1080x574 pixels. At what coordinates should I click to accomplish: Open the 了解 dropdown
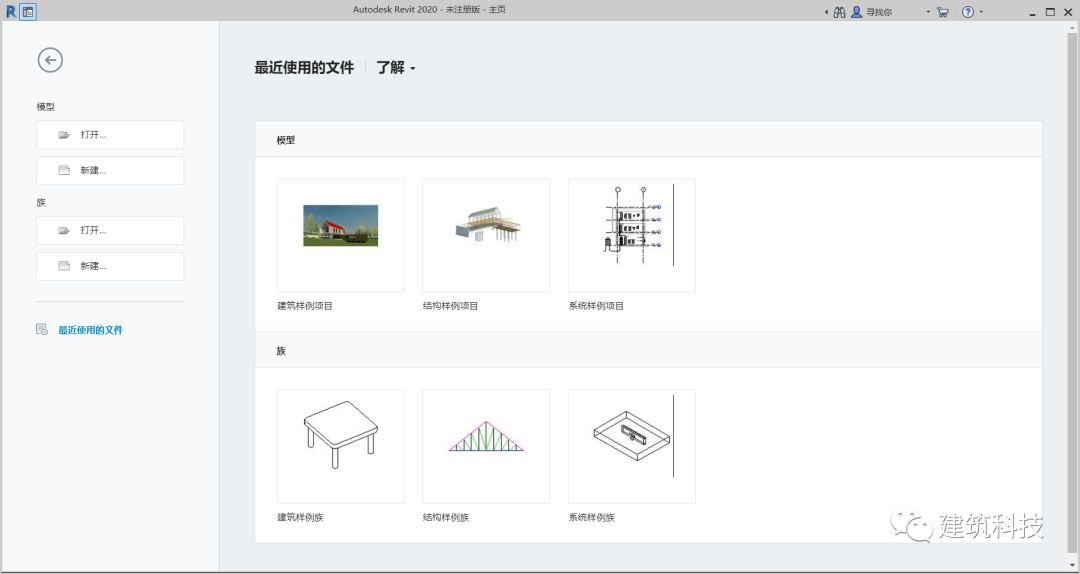point(395,68)
